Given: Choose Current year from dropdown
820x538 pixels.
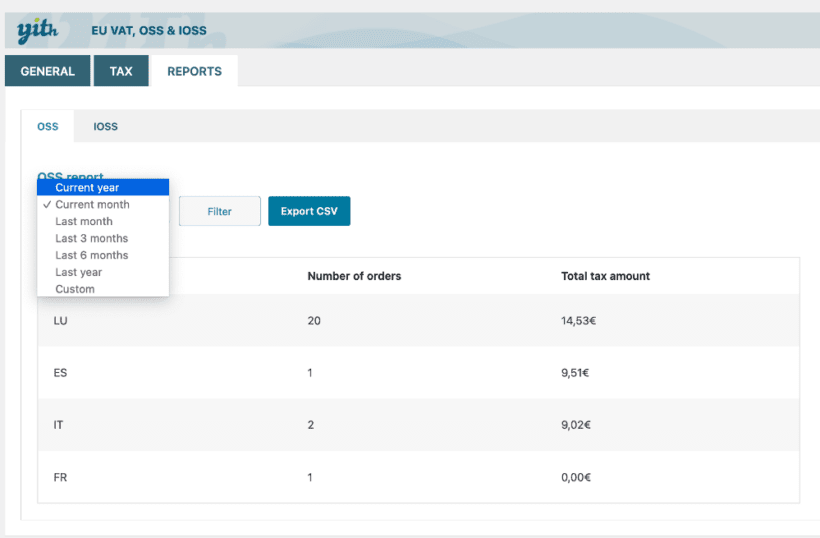Looking at the screenshot, I should tap(103, 187).
